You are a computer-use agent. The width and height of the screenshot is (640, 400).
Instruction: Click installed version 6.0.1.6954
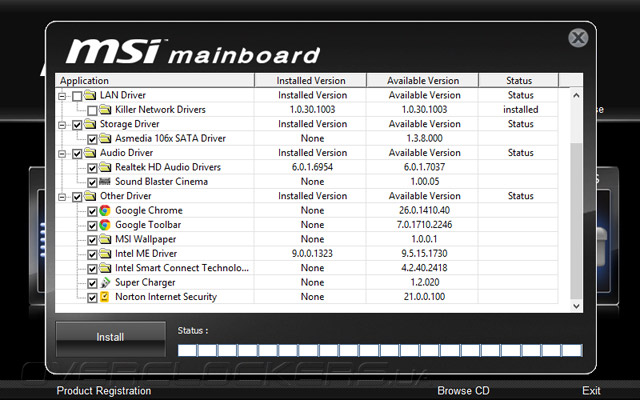(x=312, y=167)
